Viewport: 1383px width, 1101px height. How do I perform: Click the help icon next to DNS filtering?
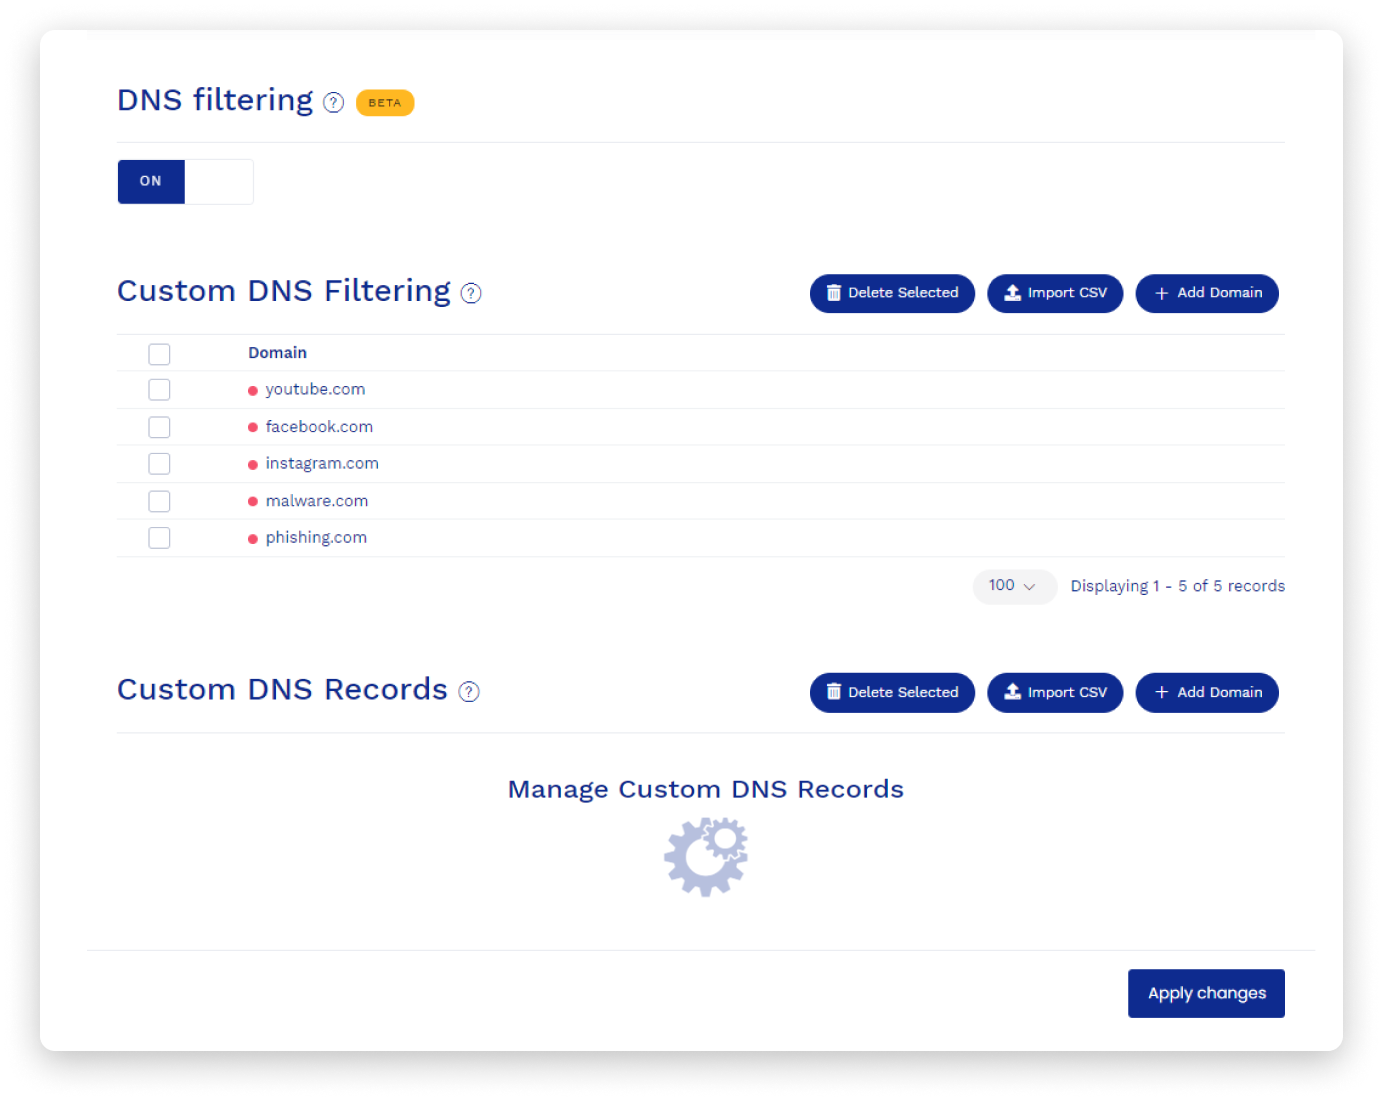coord(334,102)
